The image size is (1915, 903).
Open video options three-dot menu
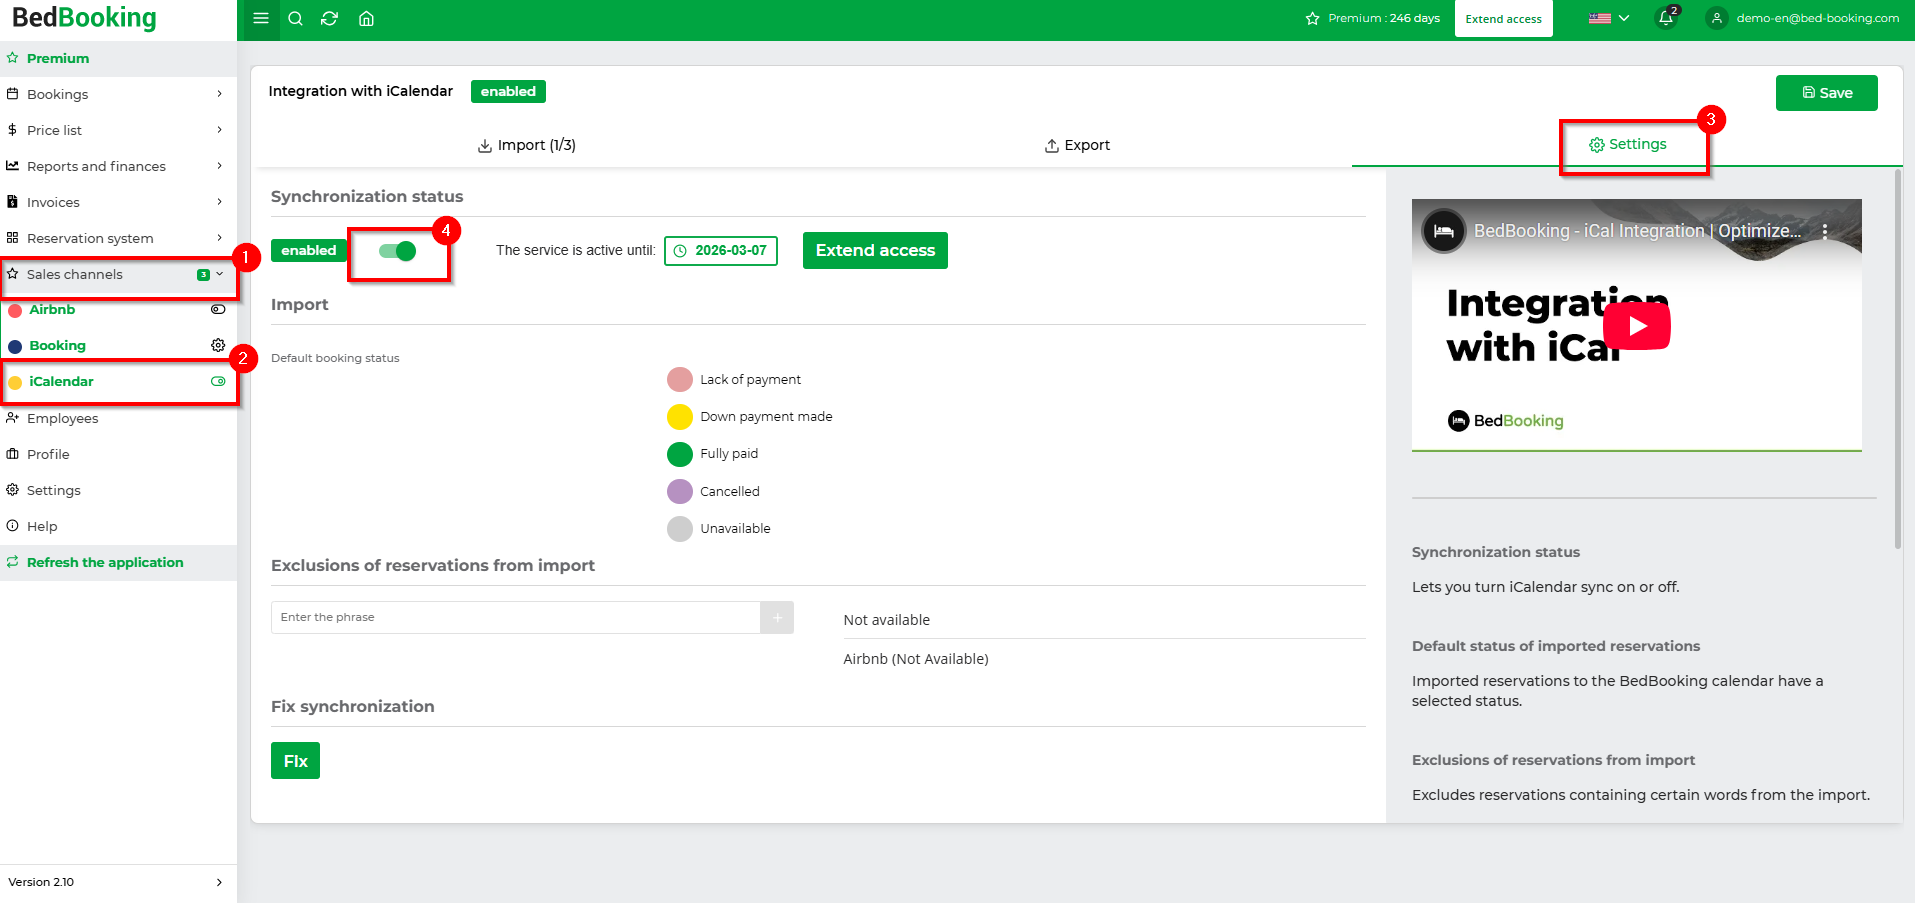tap(1825, 231)
